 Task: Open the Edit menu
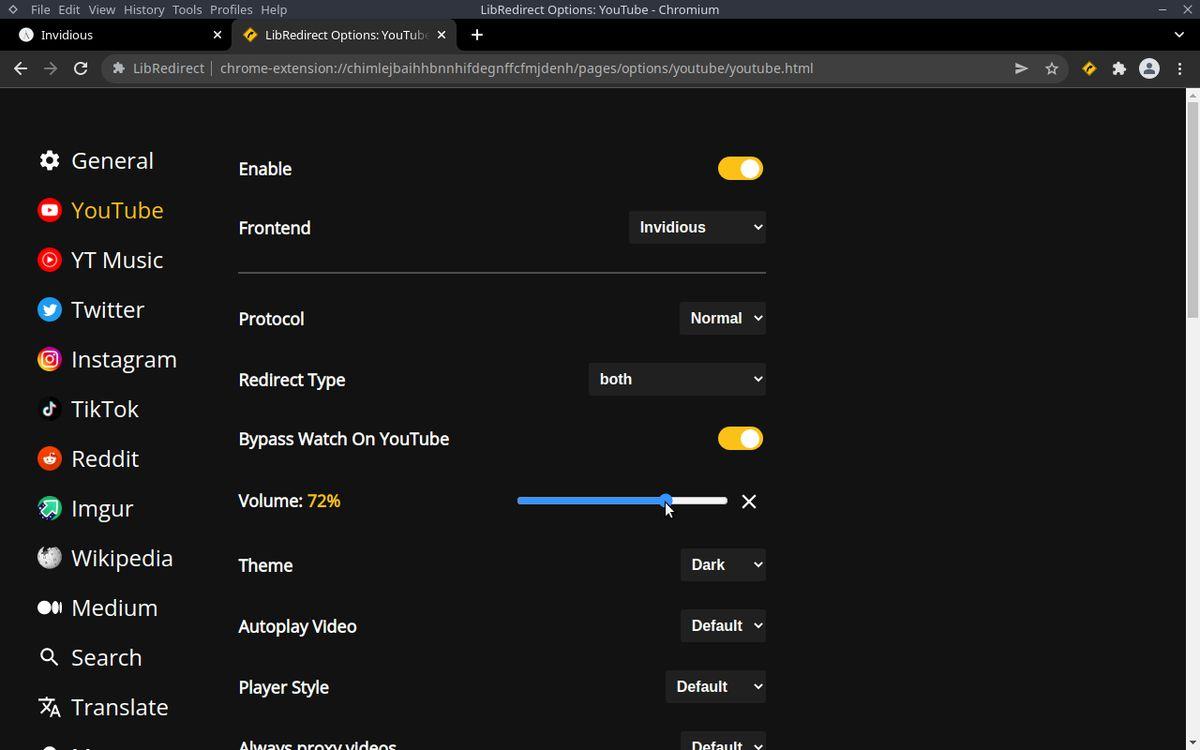[x=69, y=9]
